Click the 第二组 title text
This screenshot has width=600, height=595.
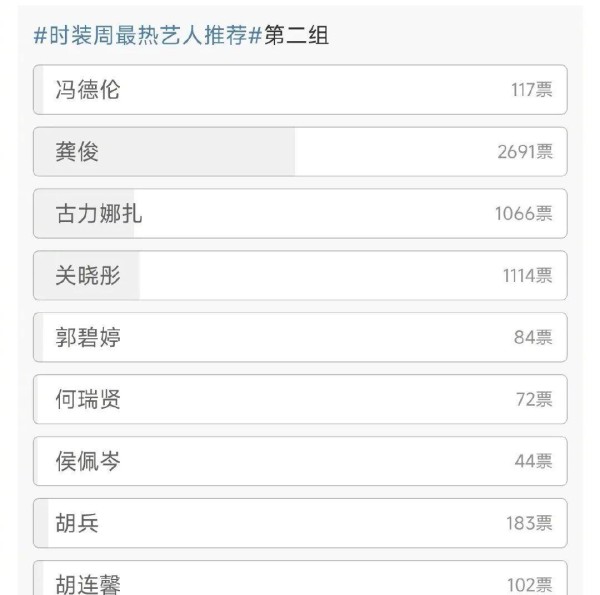(x=297, y=35)
